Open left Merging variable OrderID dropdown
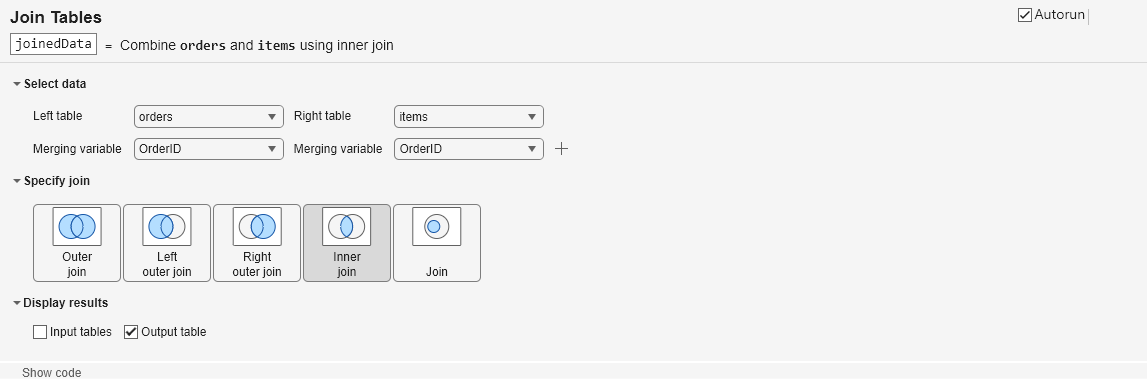1147x379 pixels. coord(208,149)
